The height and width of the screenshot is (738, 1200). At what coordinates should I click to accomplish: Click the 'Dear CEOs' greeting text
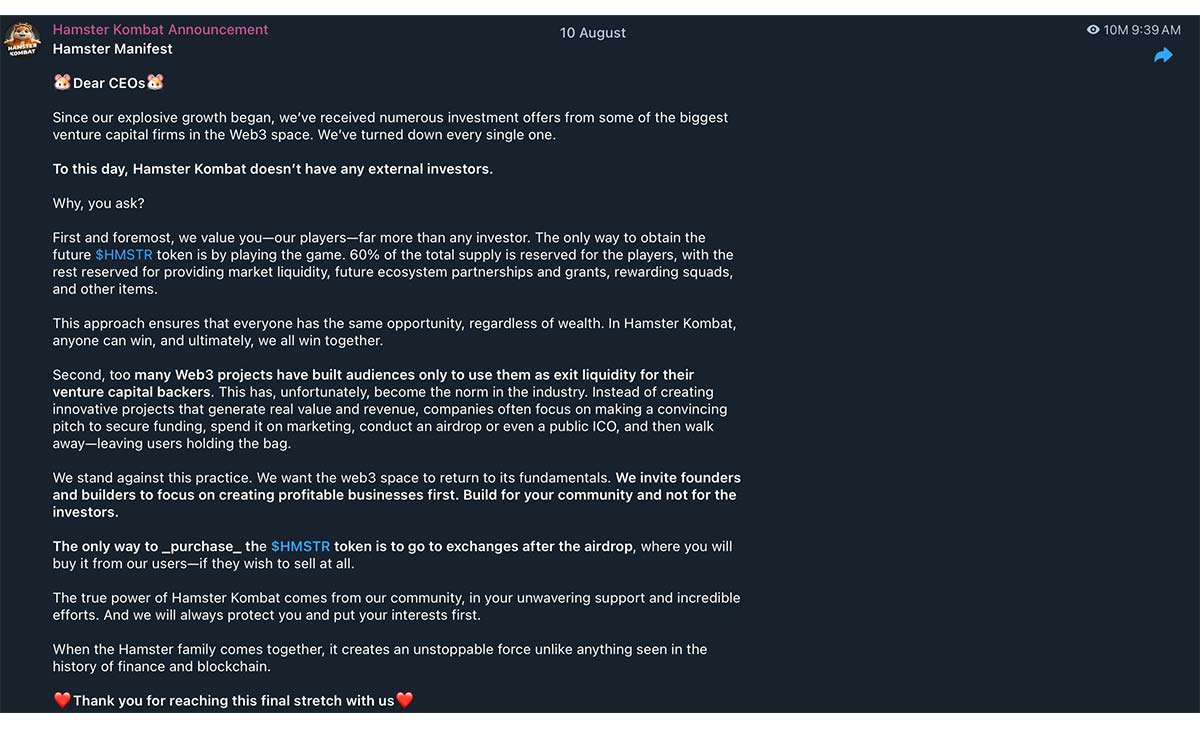109,83
